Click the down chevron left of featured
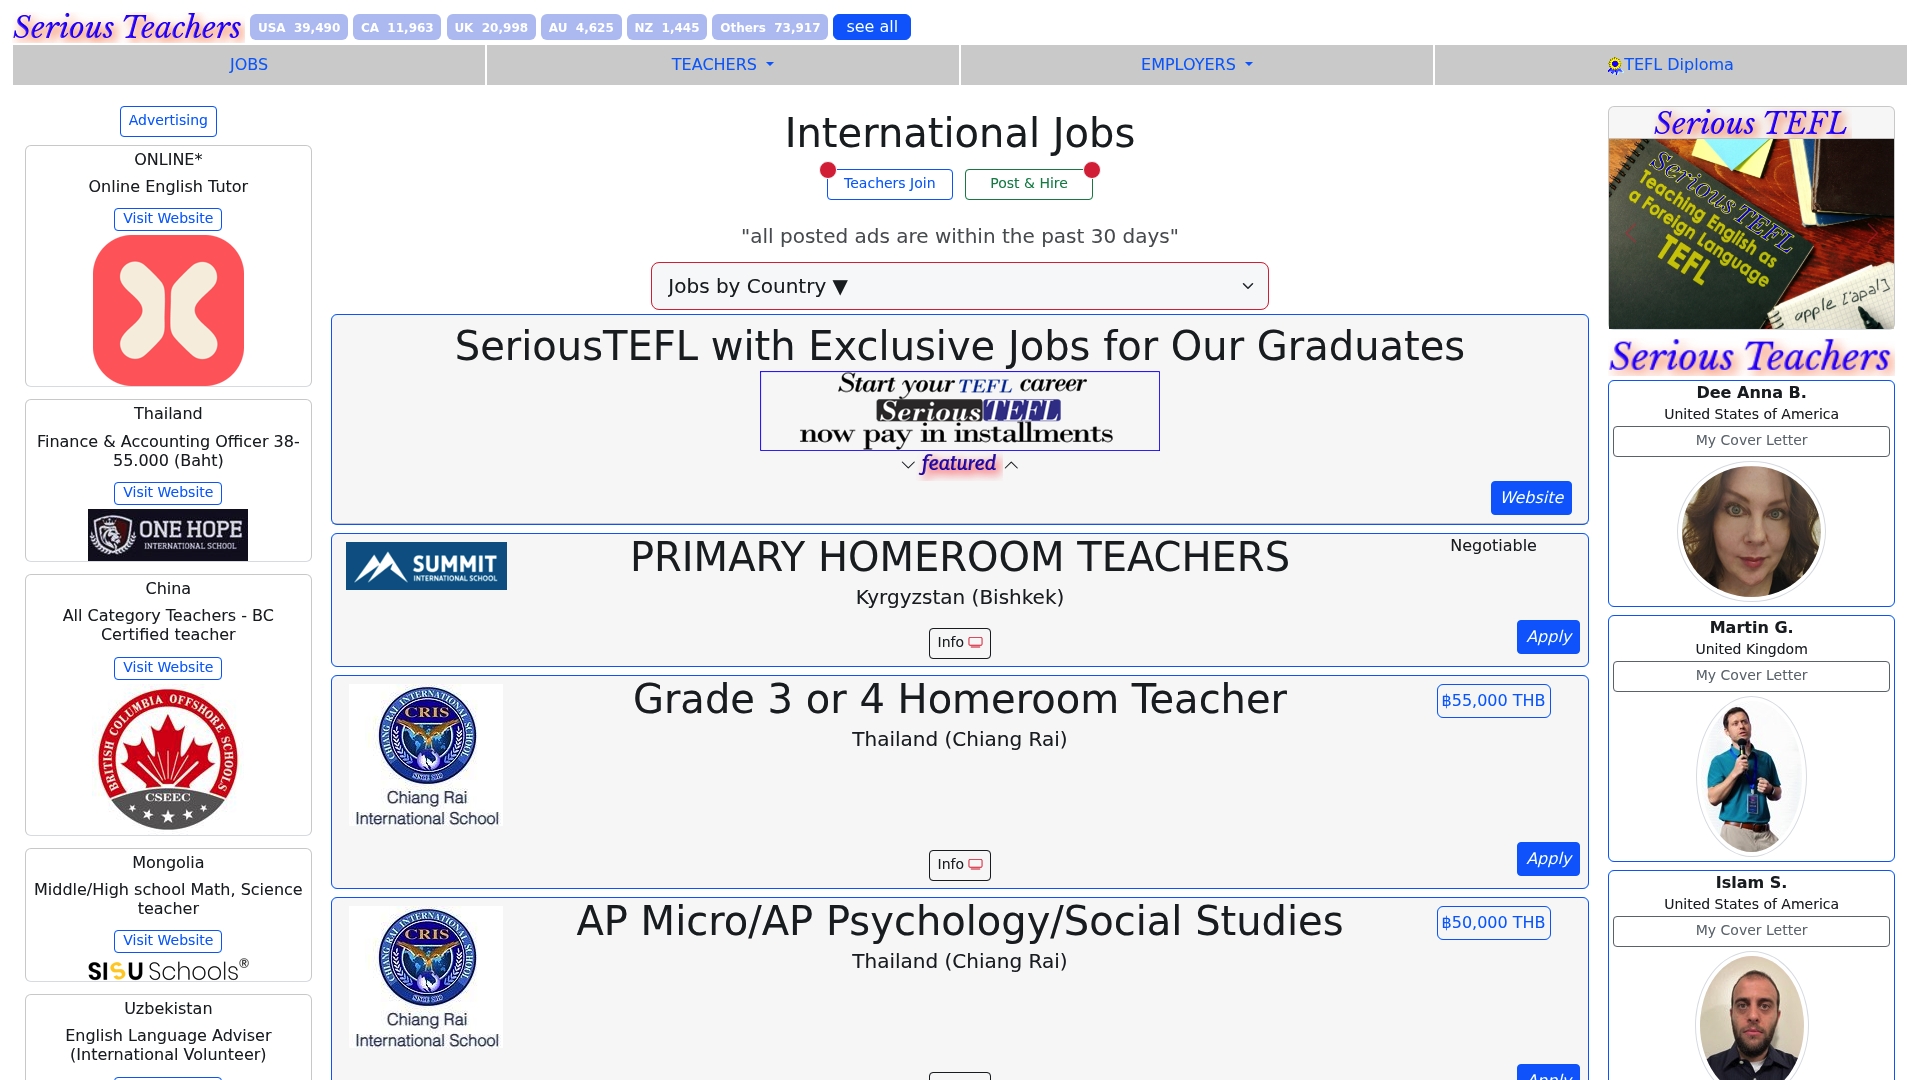The height and width of the screenshot is (1080, 1920). click(x=908, y=465)
